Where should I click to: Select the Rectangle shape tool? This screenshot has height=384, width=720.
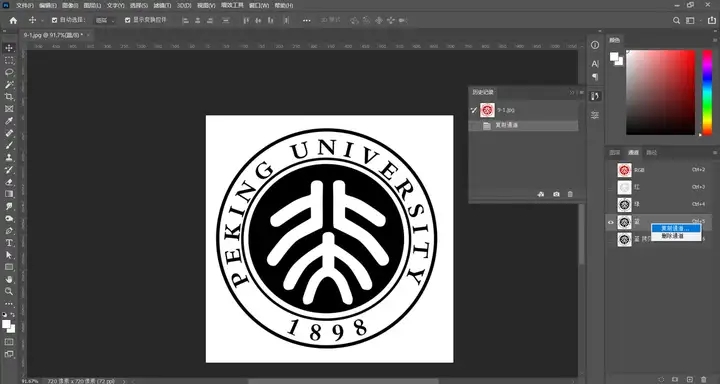pyautogui.click(x=9, y=267)
